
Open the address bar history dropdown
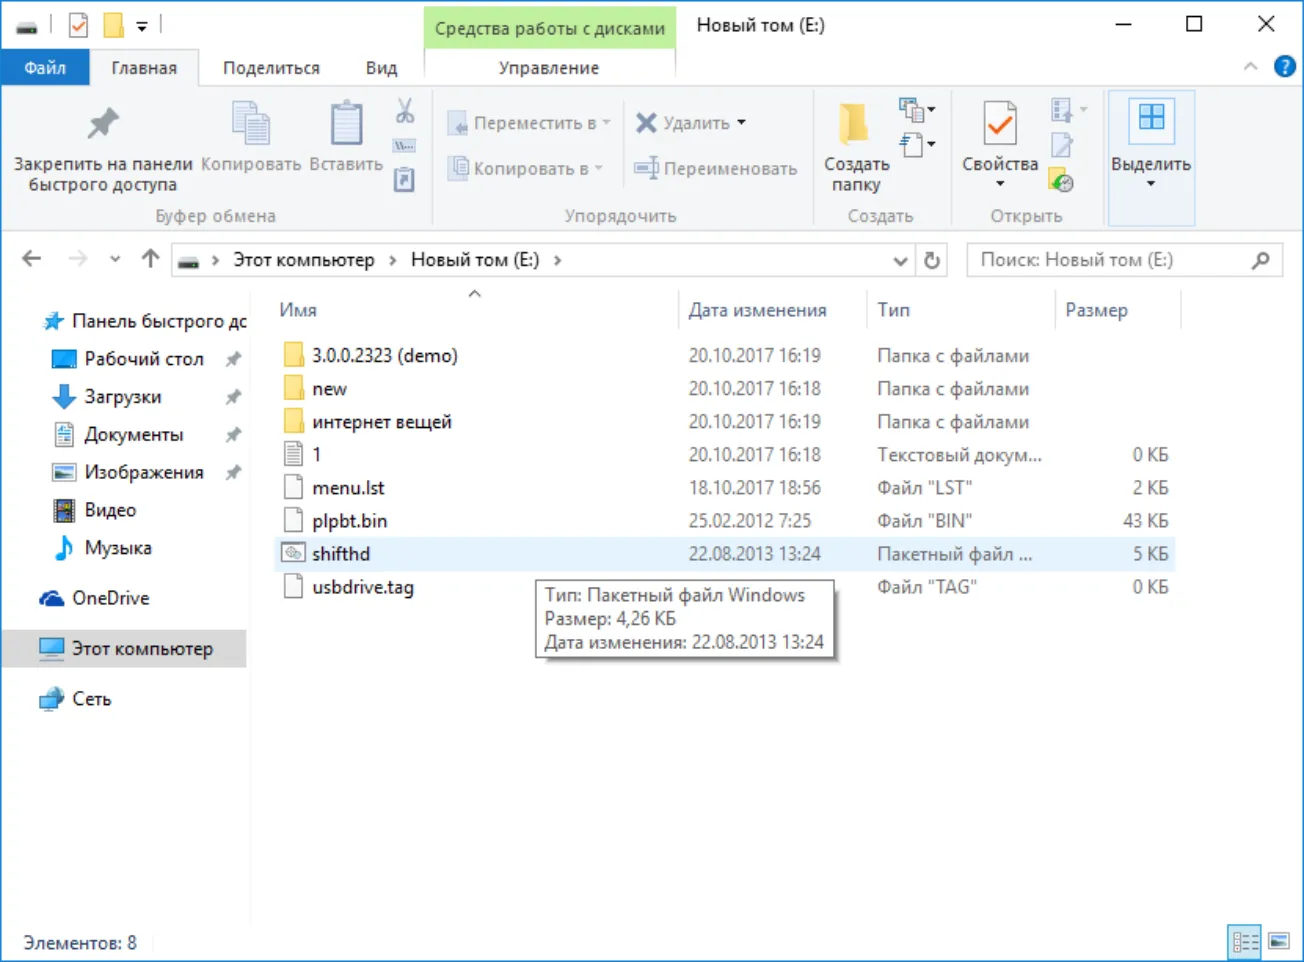coord(900,261)
